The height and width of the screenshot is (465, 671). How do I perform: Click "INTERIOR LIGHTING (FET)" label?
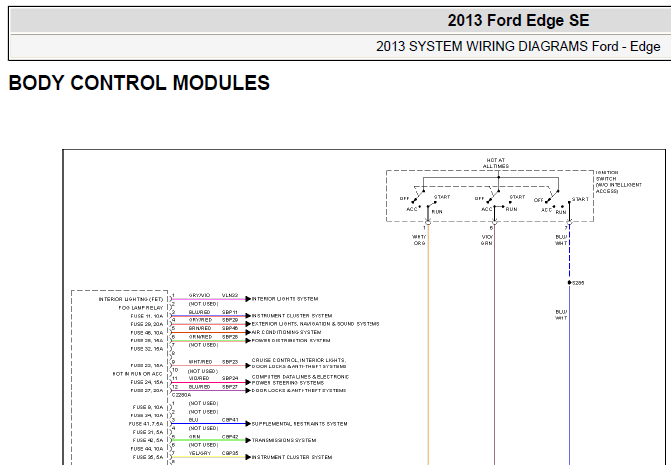click(131, 299)
